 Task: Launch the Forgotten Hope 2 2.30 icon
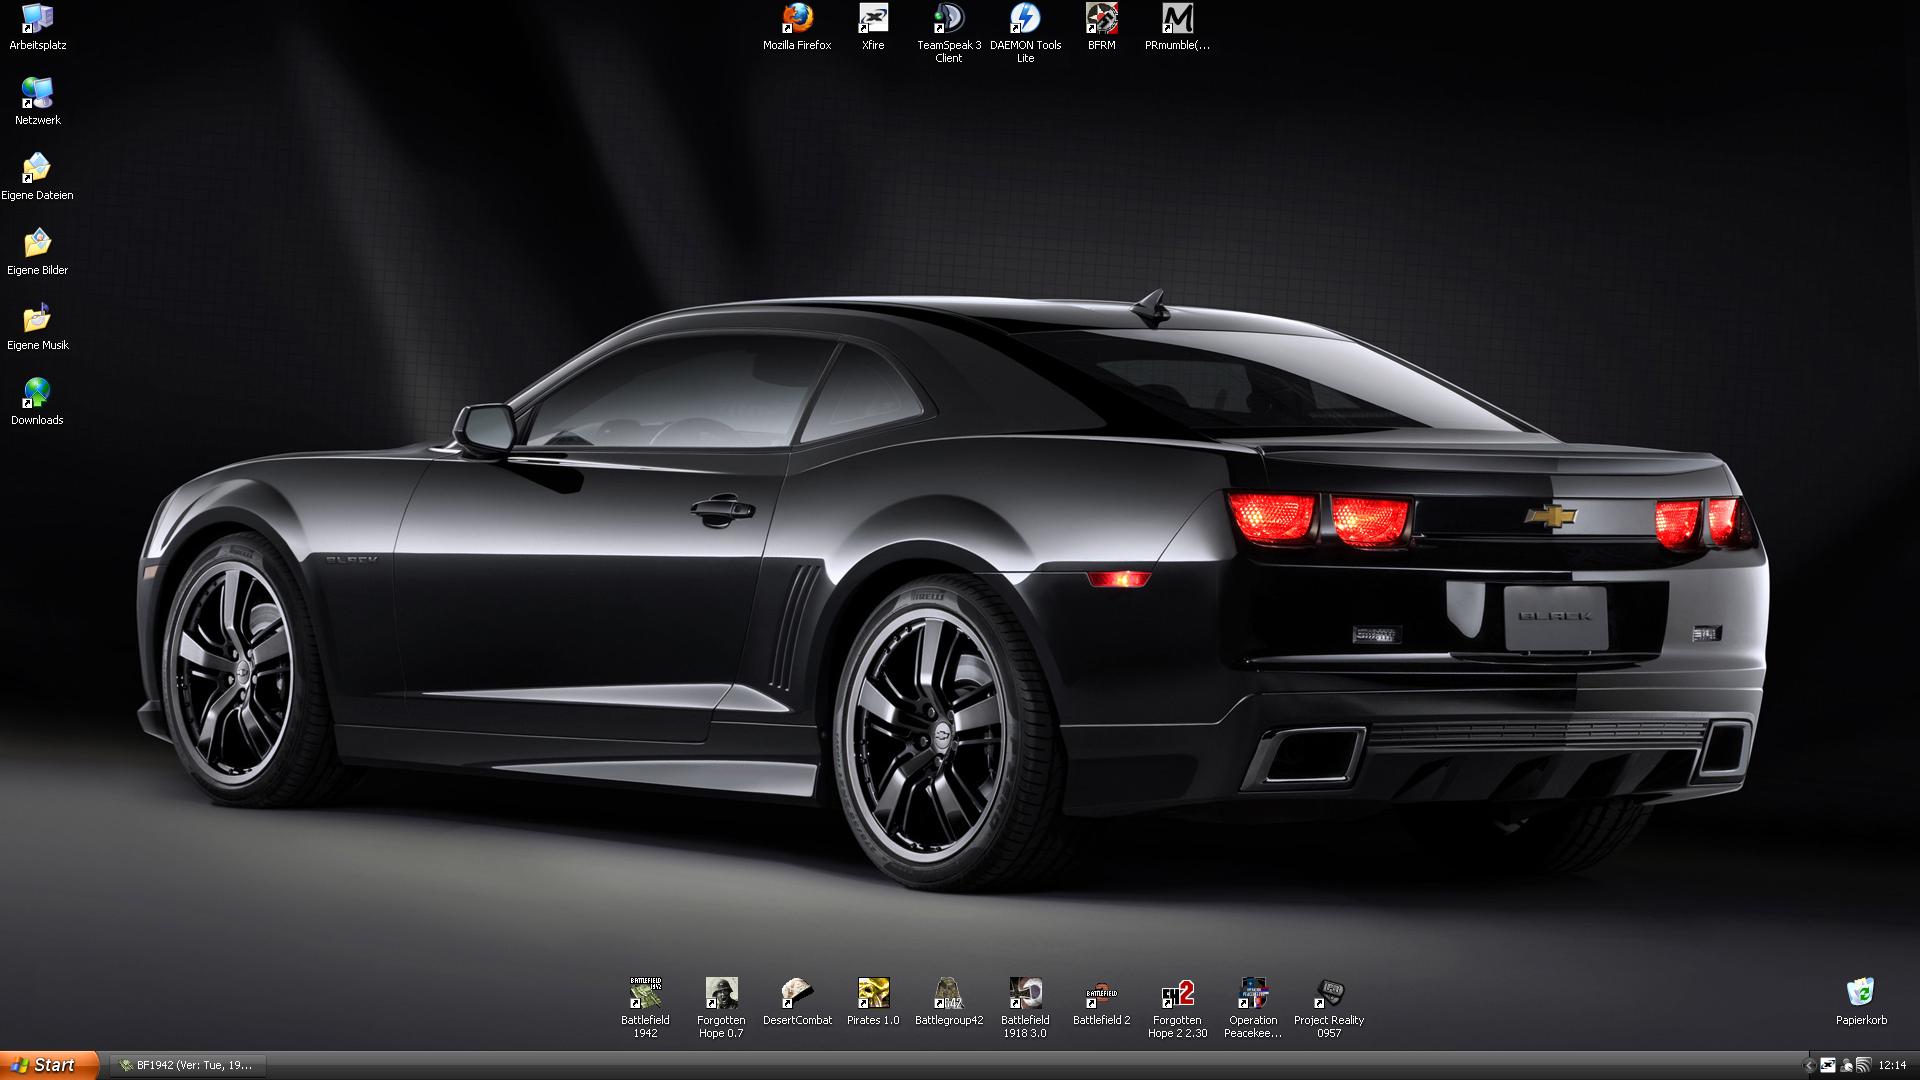[x=1177, y=1008]
